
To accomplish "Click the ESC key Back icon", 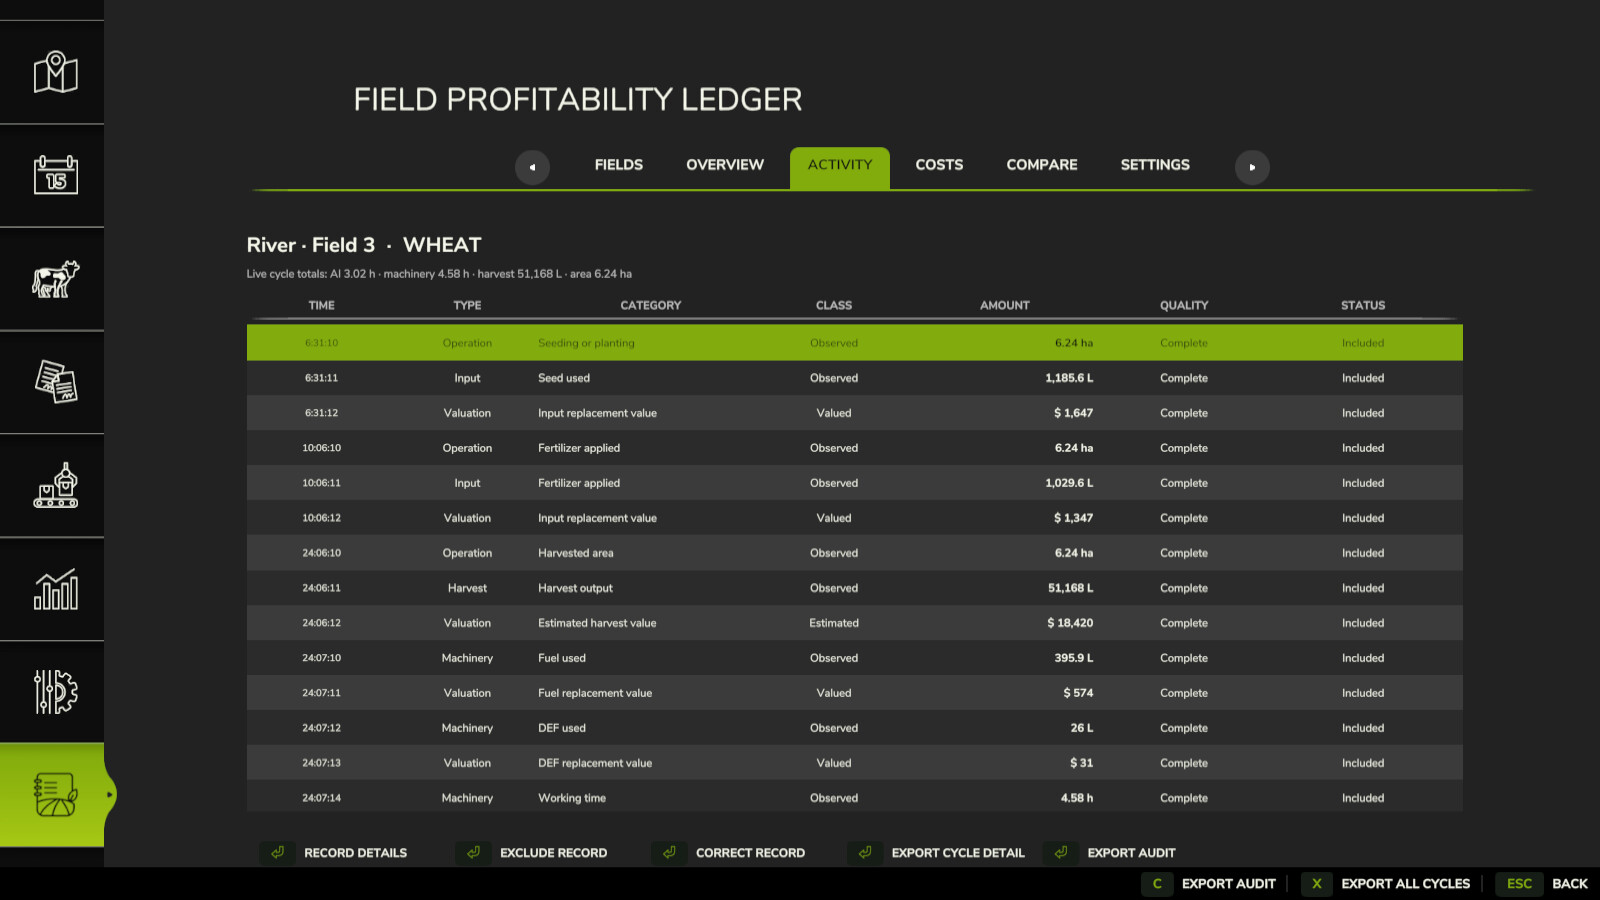I will pos(1519,884).
